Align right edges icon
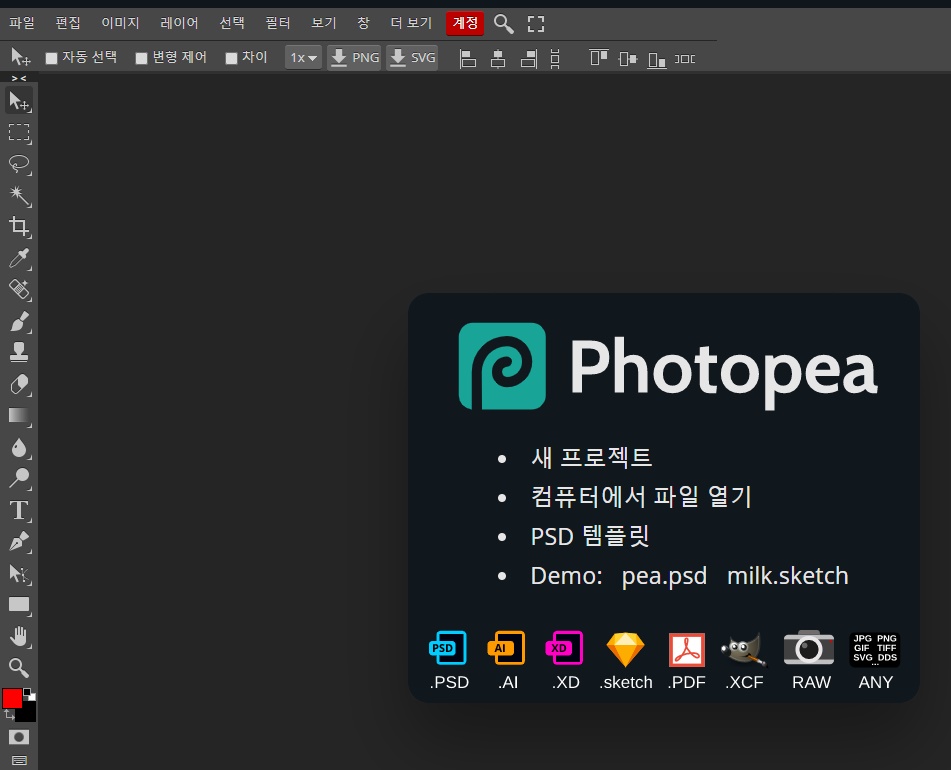 (x=529, y=59)
